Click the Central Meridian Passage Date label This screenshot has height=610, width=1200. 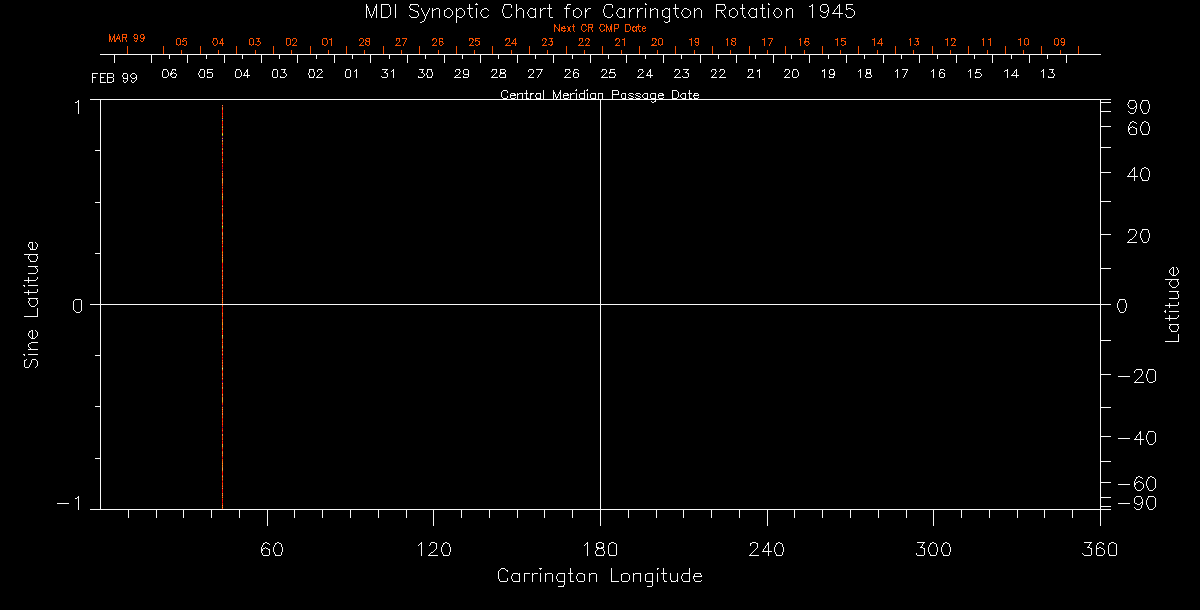pos(599,95)
